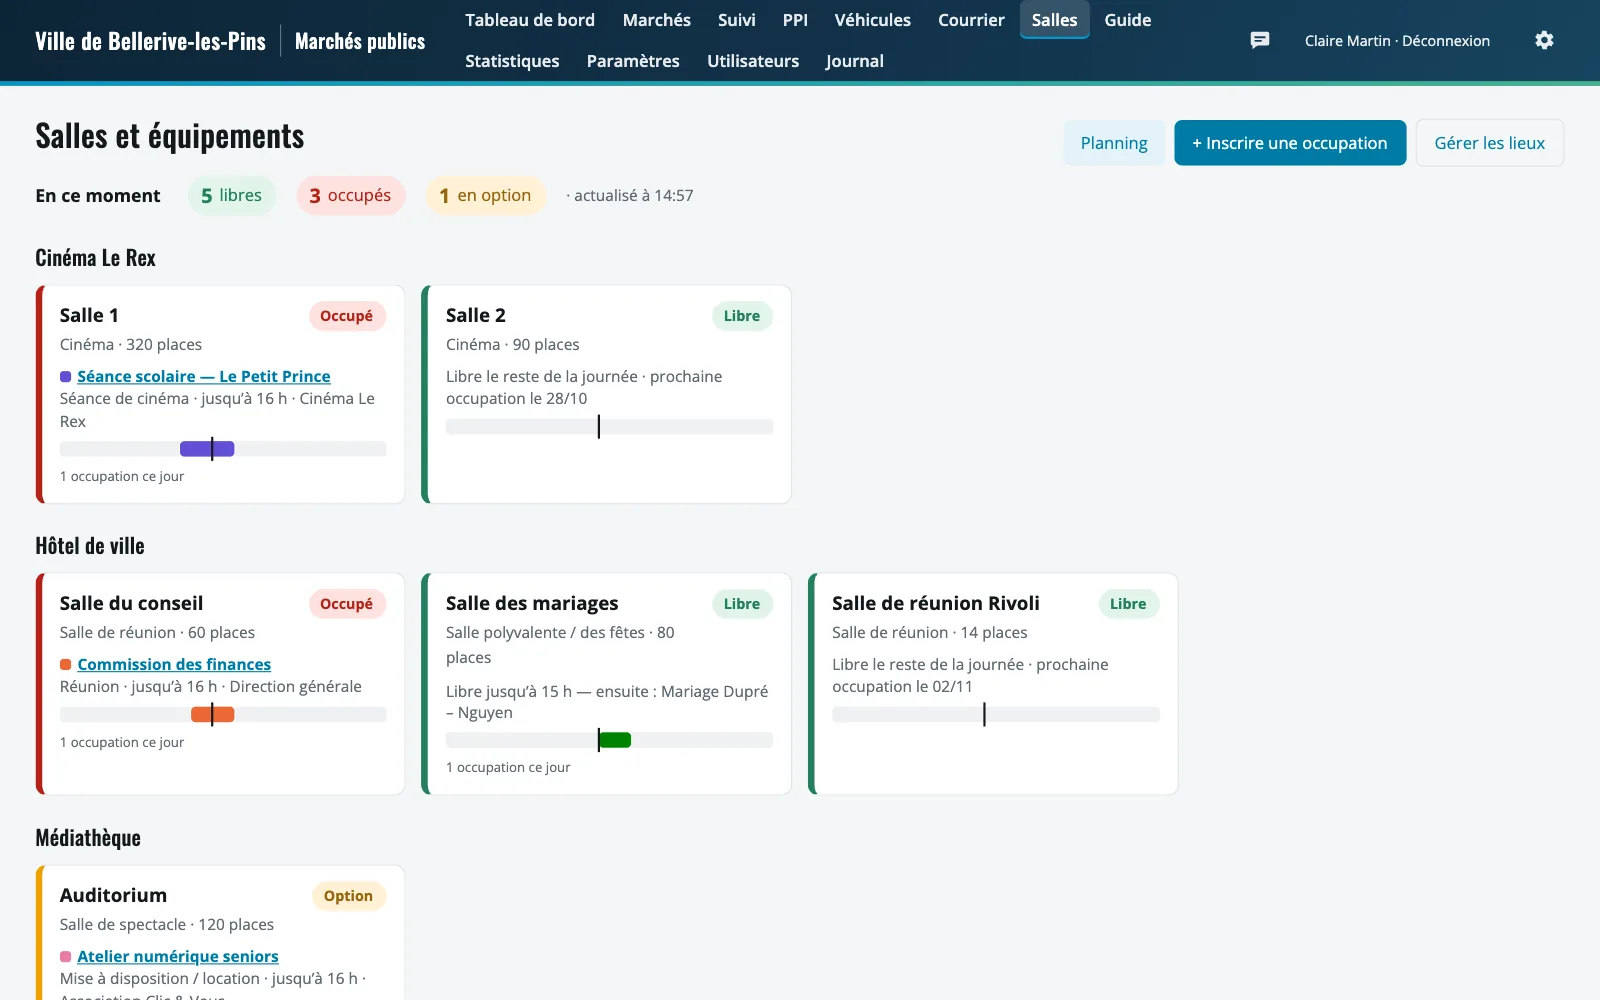Open Atelier numérique seniors link
This screenshot has width=1600, height=1000.
click(178, 957)
